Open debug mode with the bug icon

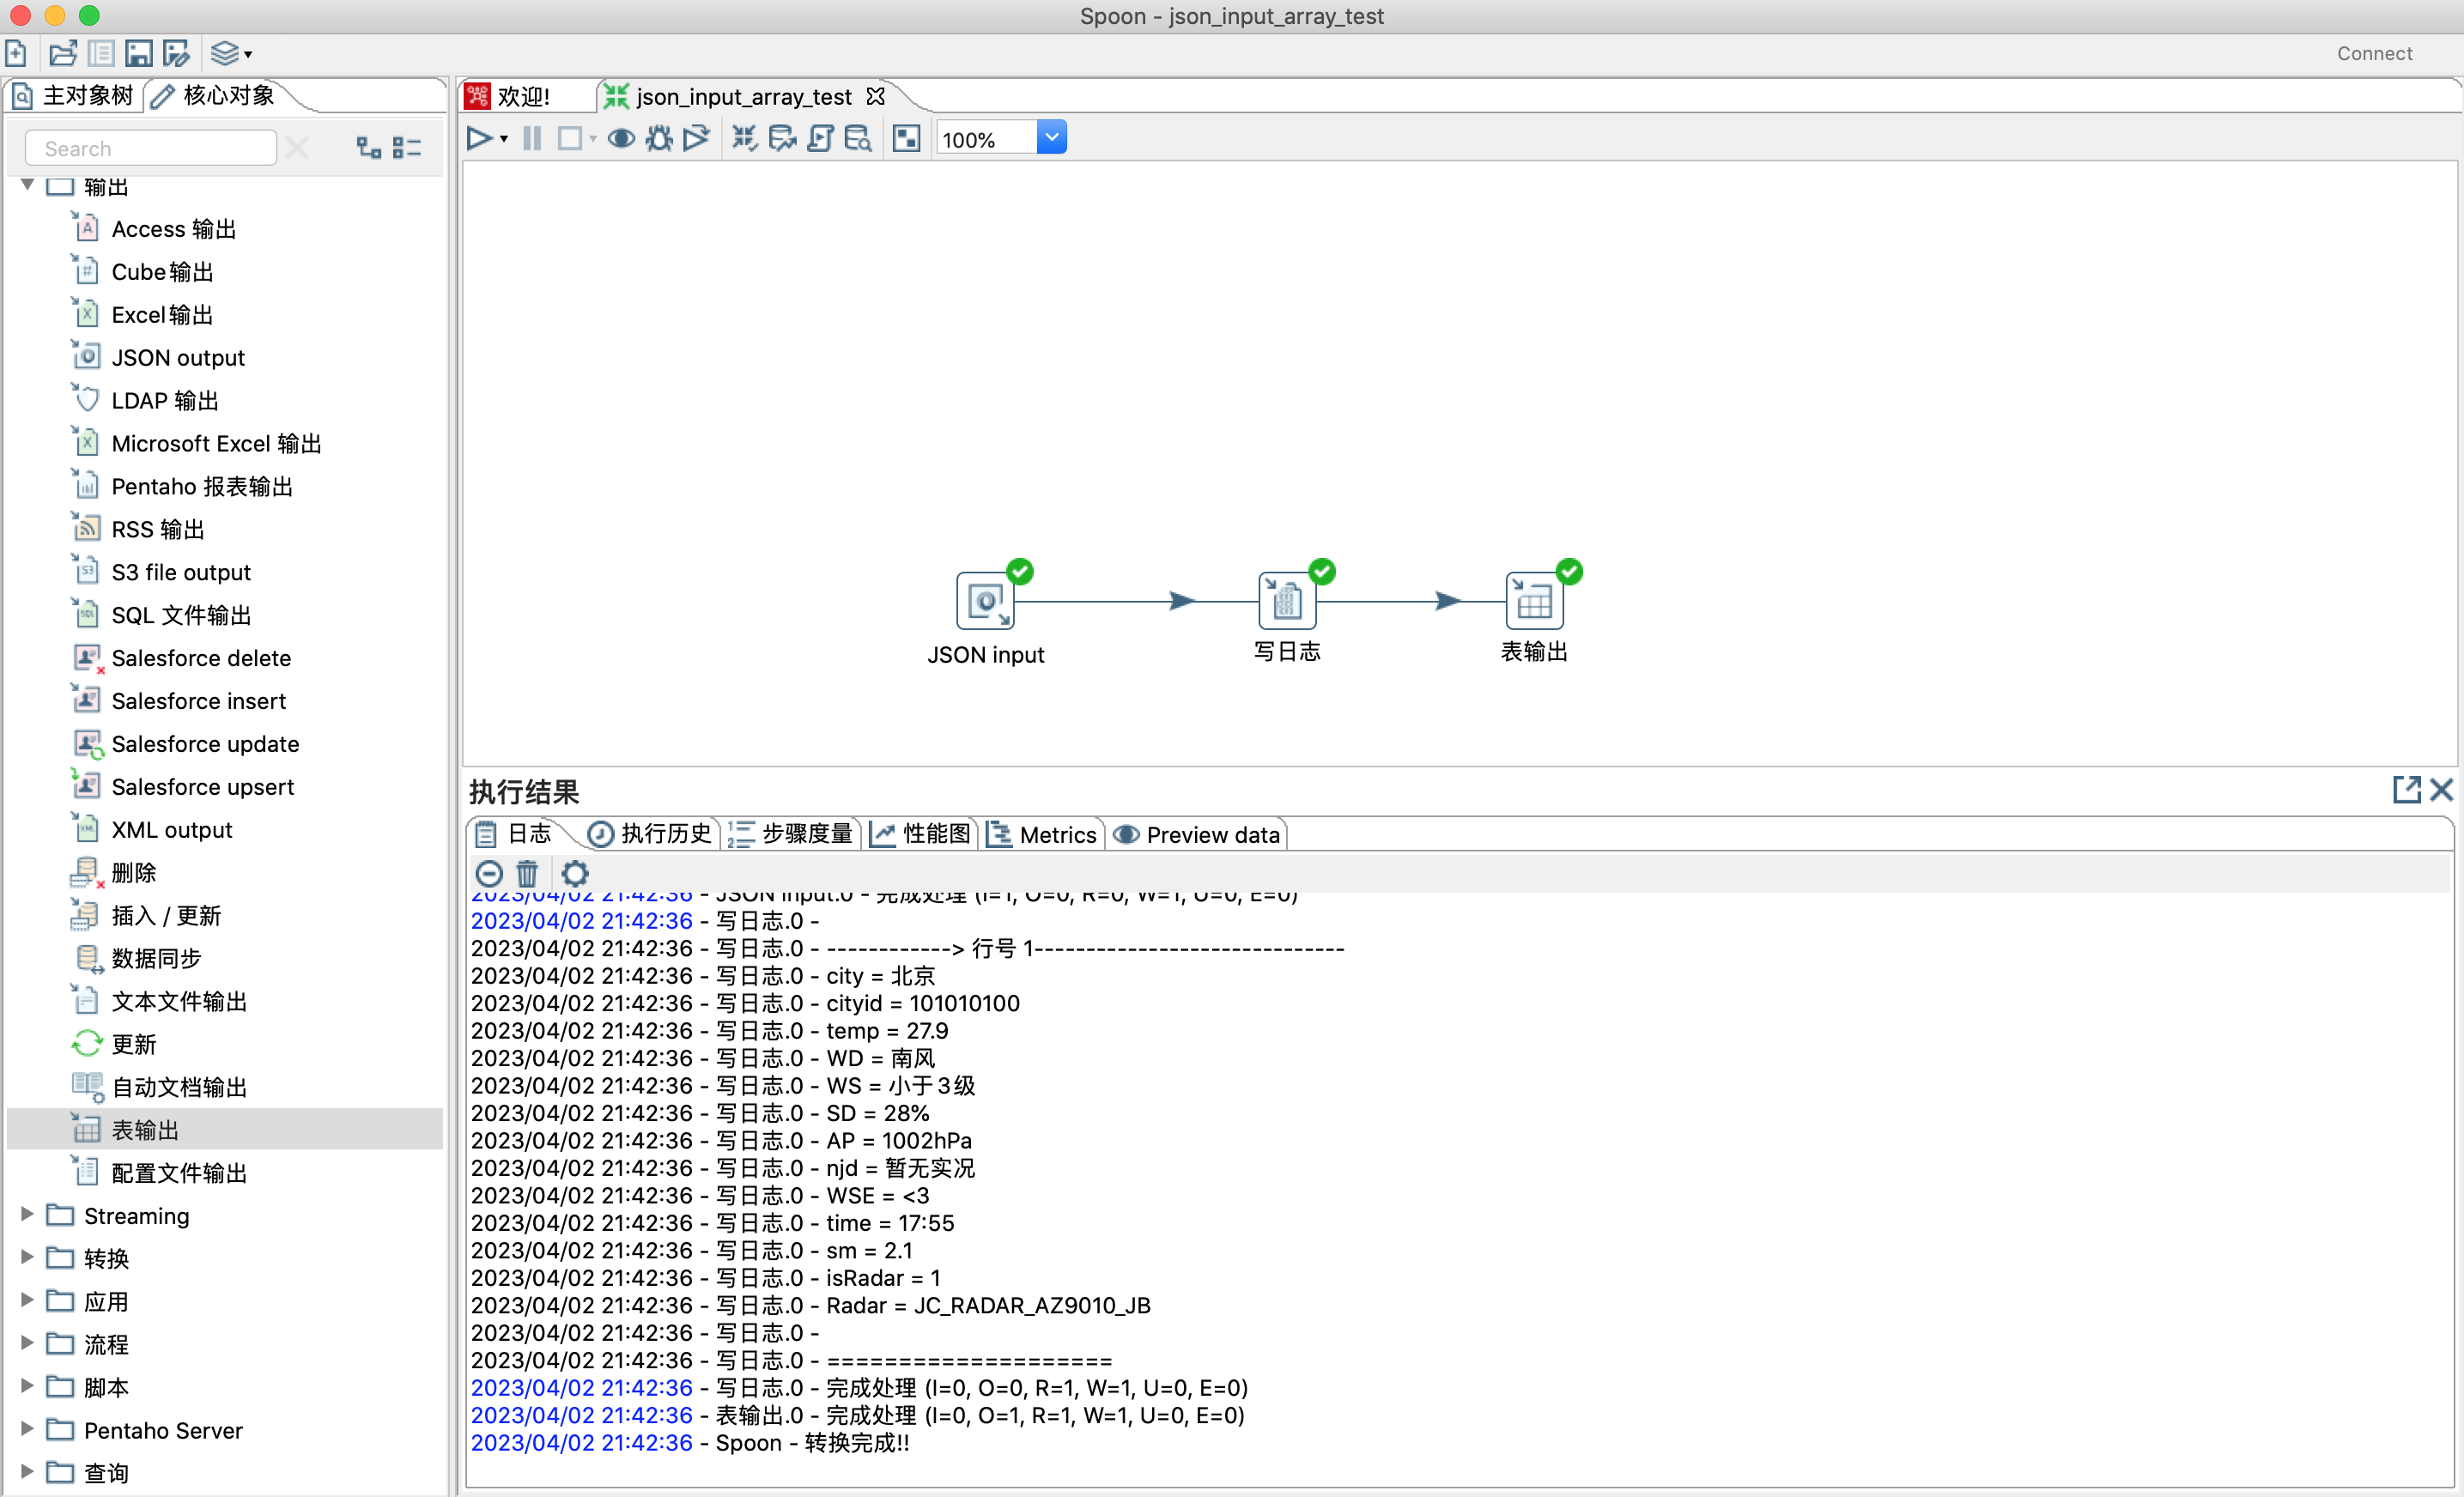pyautogui.click(x=658, y=138)
